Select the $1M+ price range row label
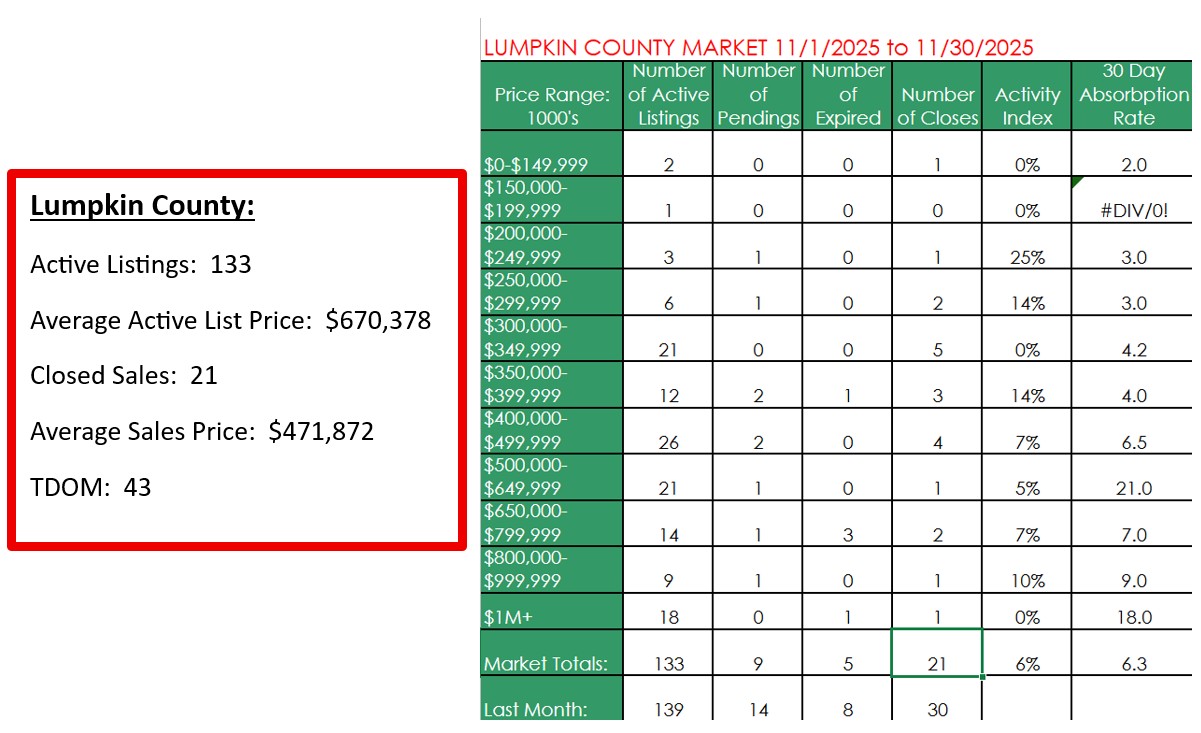Screen dimensions: 1201x733 coord(508,618)
